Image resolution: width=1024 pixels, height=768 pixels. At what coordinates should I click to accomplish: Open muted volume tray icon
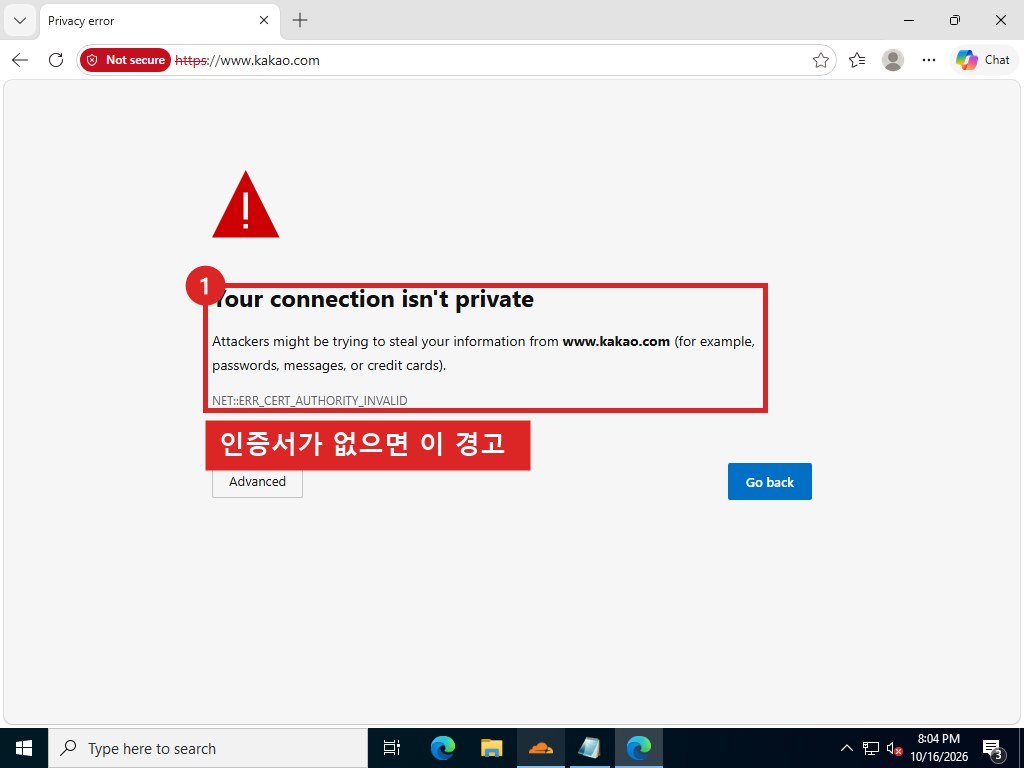[x=895, y=748]
